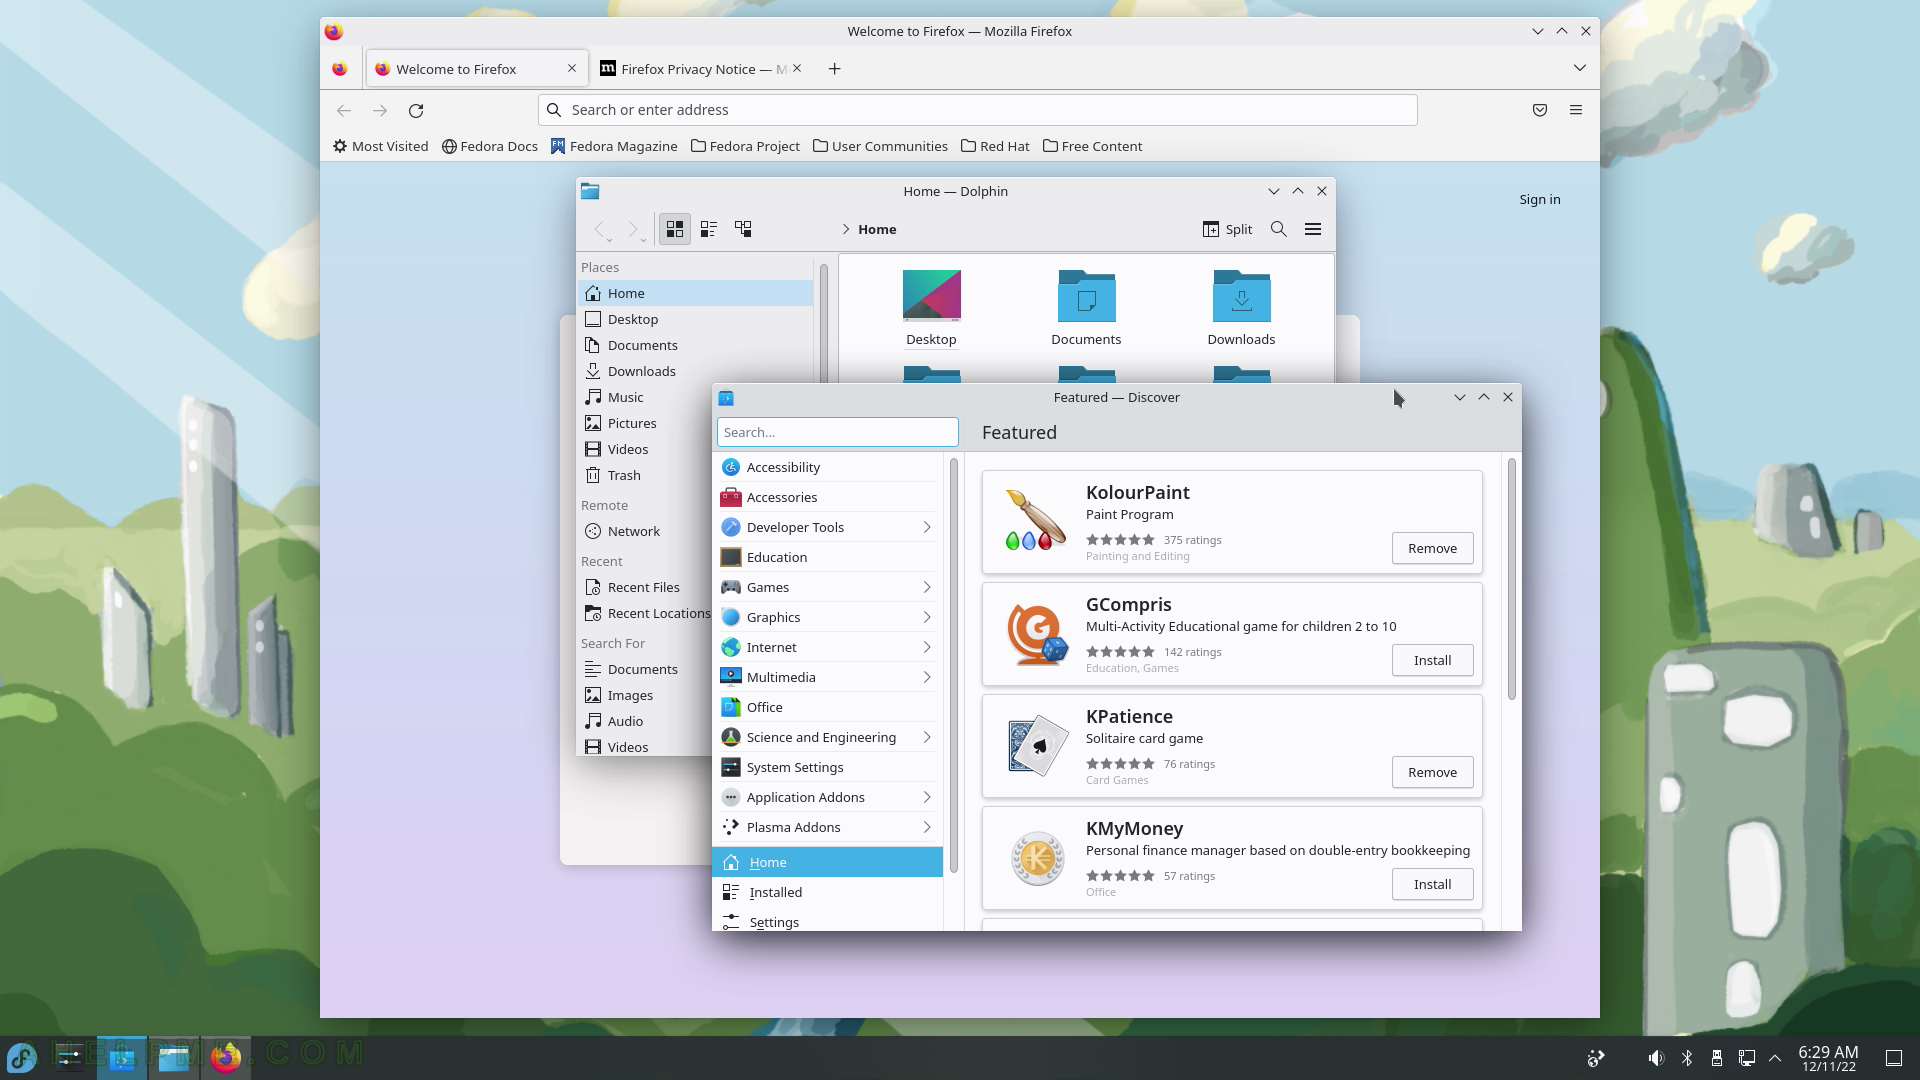
Task: Open System Settings category in Discover
Action: (x=827, y=767)
